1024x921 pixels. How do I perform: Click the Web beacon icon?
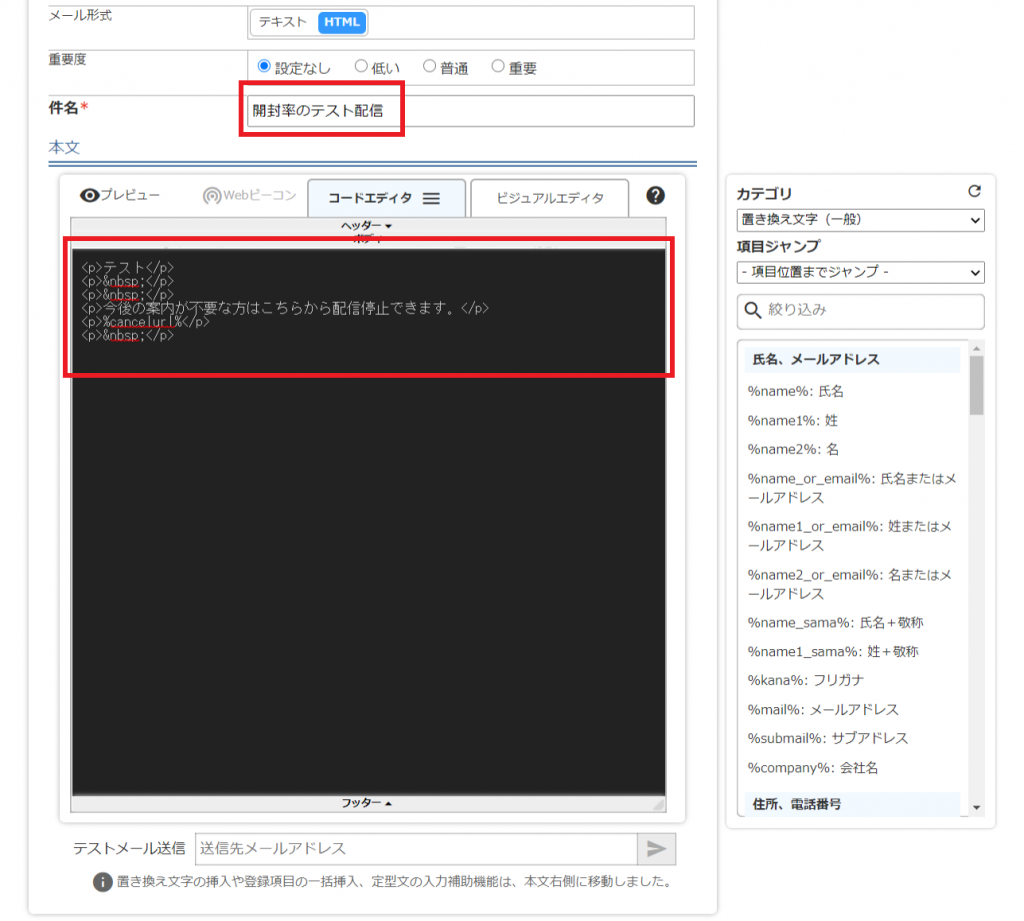(x=212, y=195)
